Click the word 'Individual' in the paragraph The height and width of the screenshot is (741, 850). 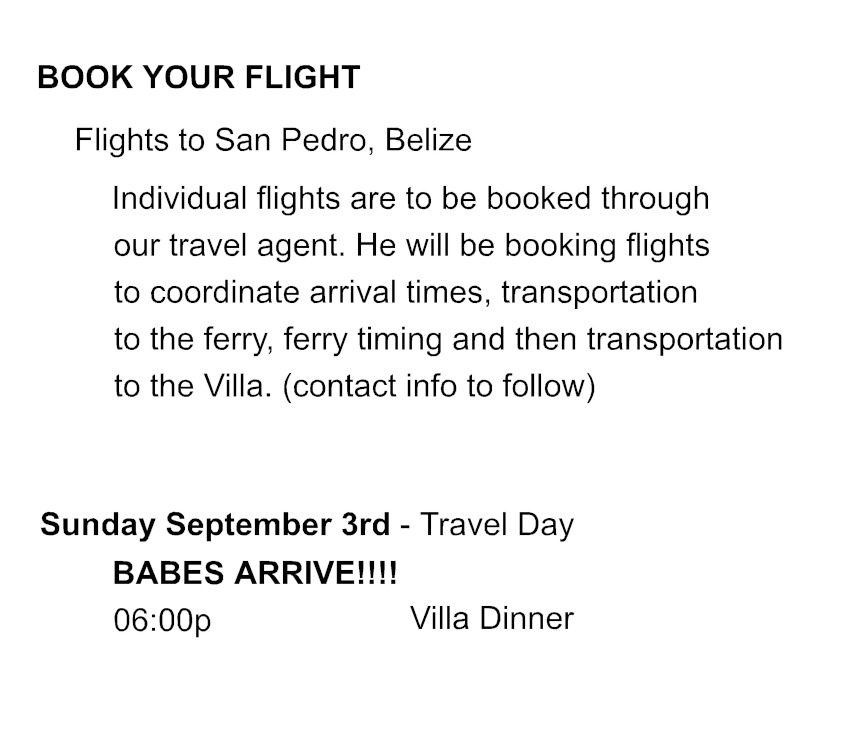click(x=179, y=198)
